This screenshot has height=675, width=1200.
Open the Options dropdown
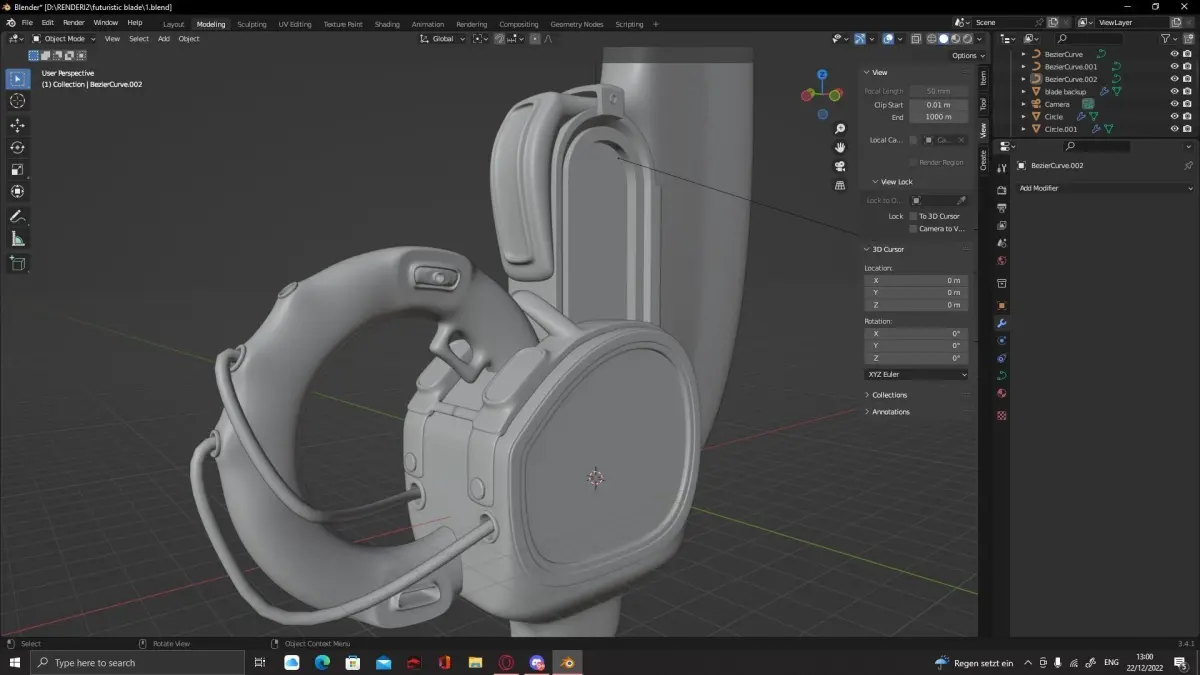tap(966, 56)
